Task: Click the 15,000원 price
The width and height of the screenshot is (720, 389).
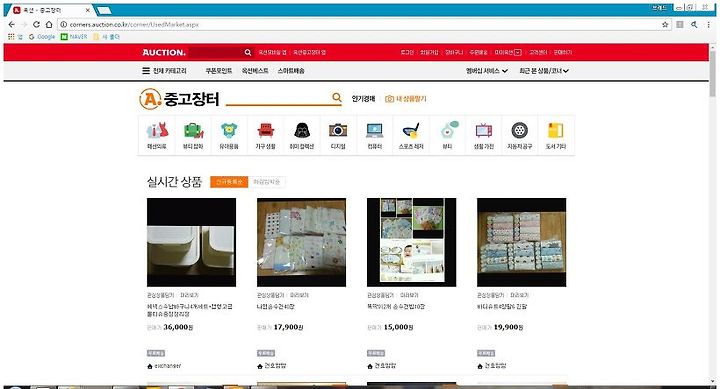Action: (398, 327)
